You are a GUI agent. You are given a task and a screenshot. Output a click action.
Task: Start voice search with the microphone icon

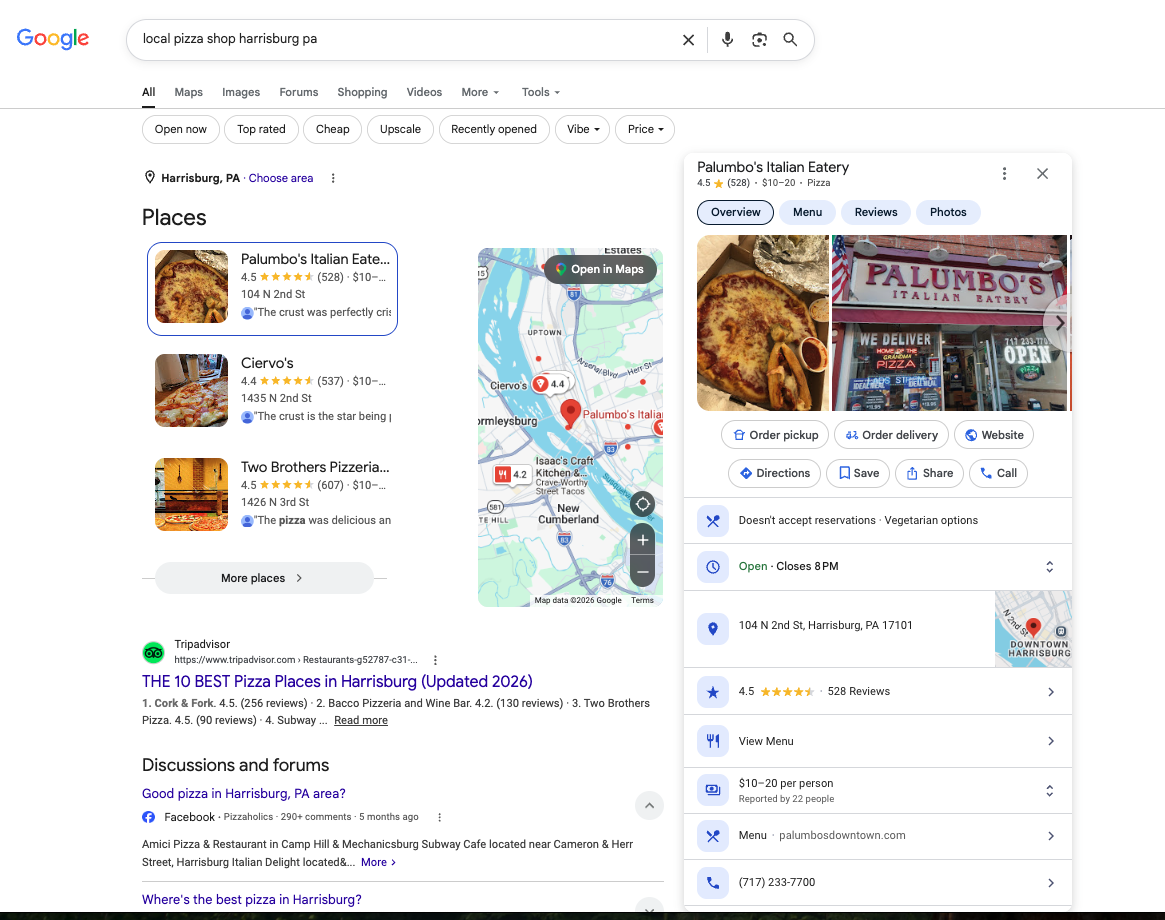(x=727, y=39)
